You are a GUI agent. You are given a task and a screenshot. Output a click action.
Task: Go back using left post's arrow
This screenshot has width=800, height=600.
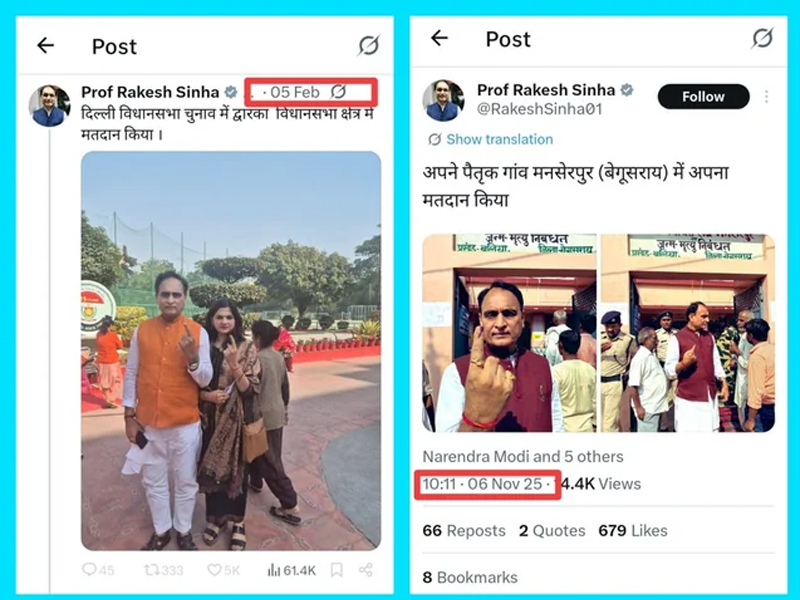tap(45, 45)
